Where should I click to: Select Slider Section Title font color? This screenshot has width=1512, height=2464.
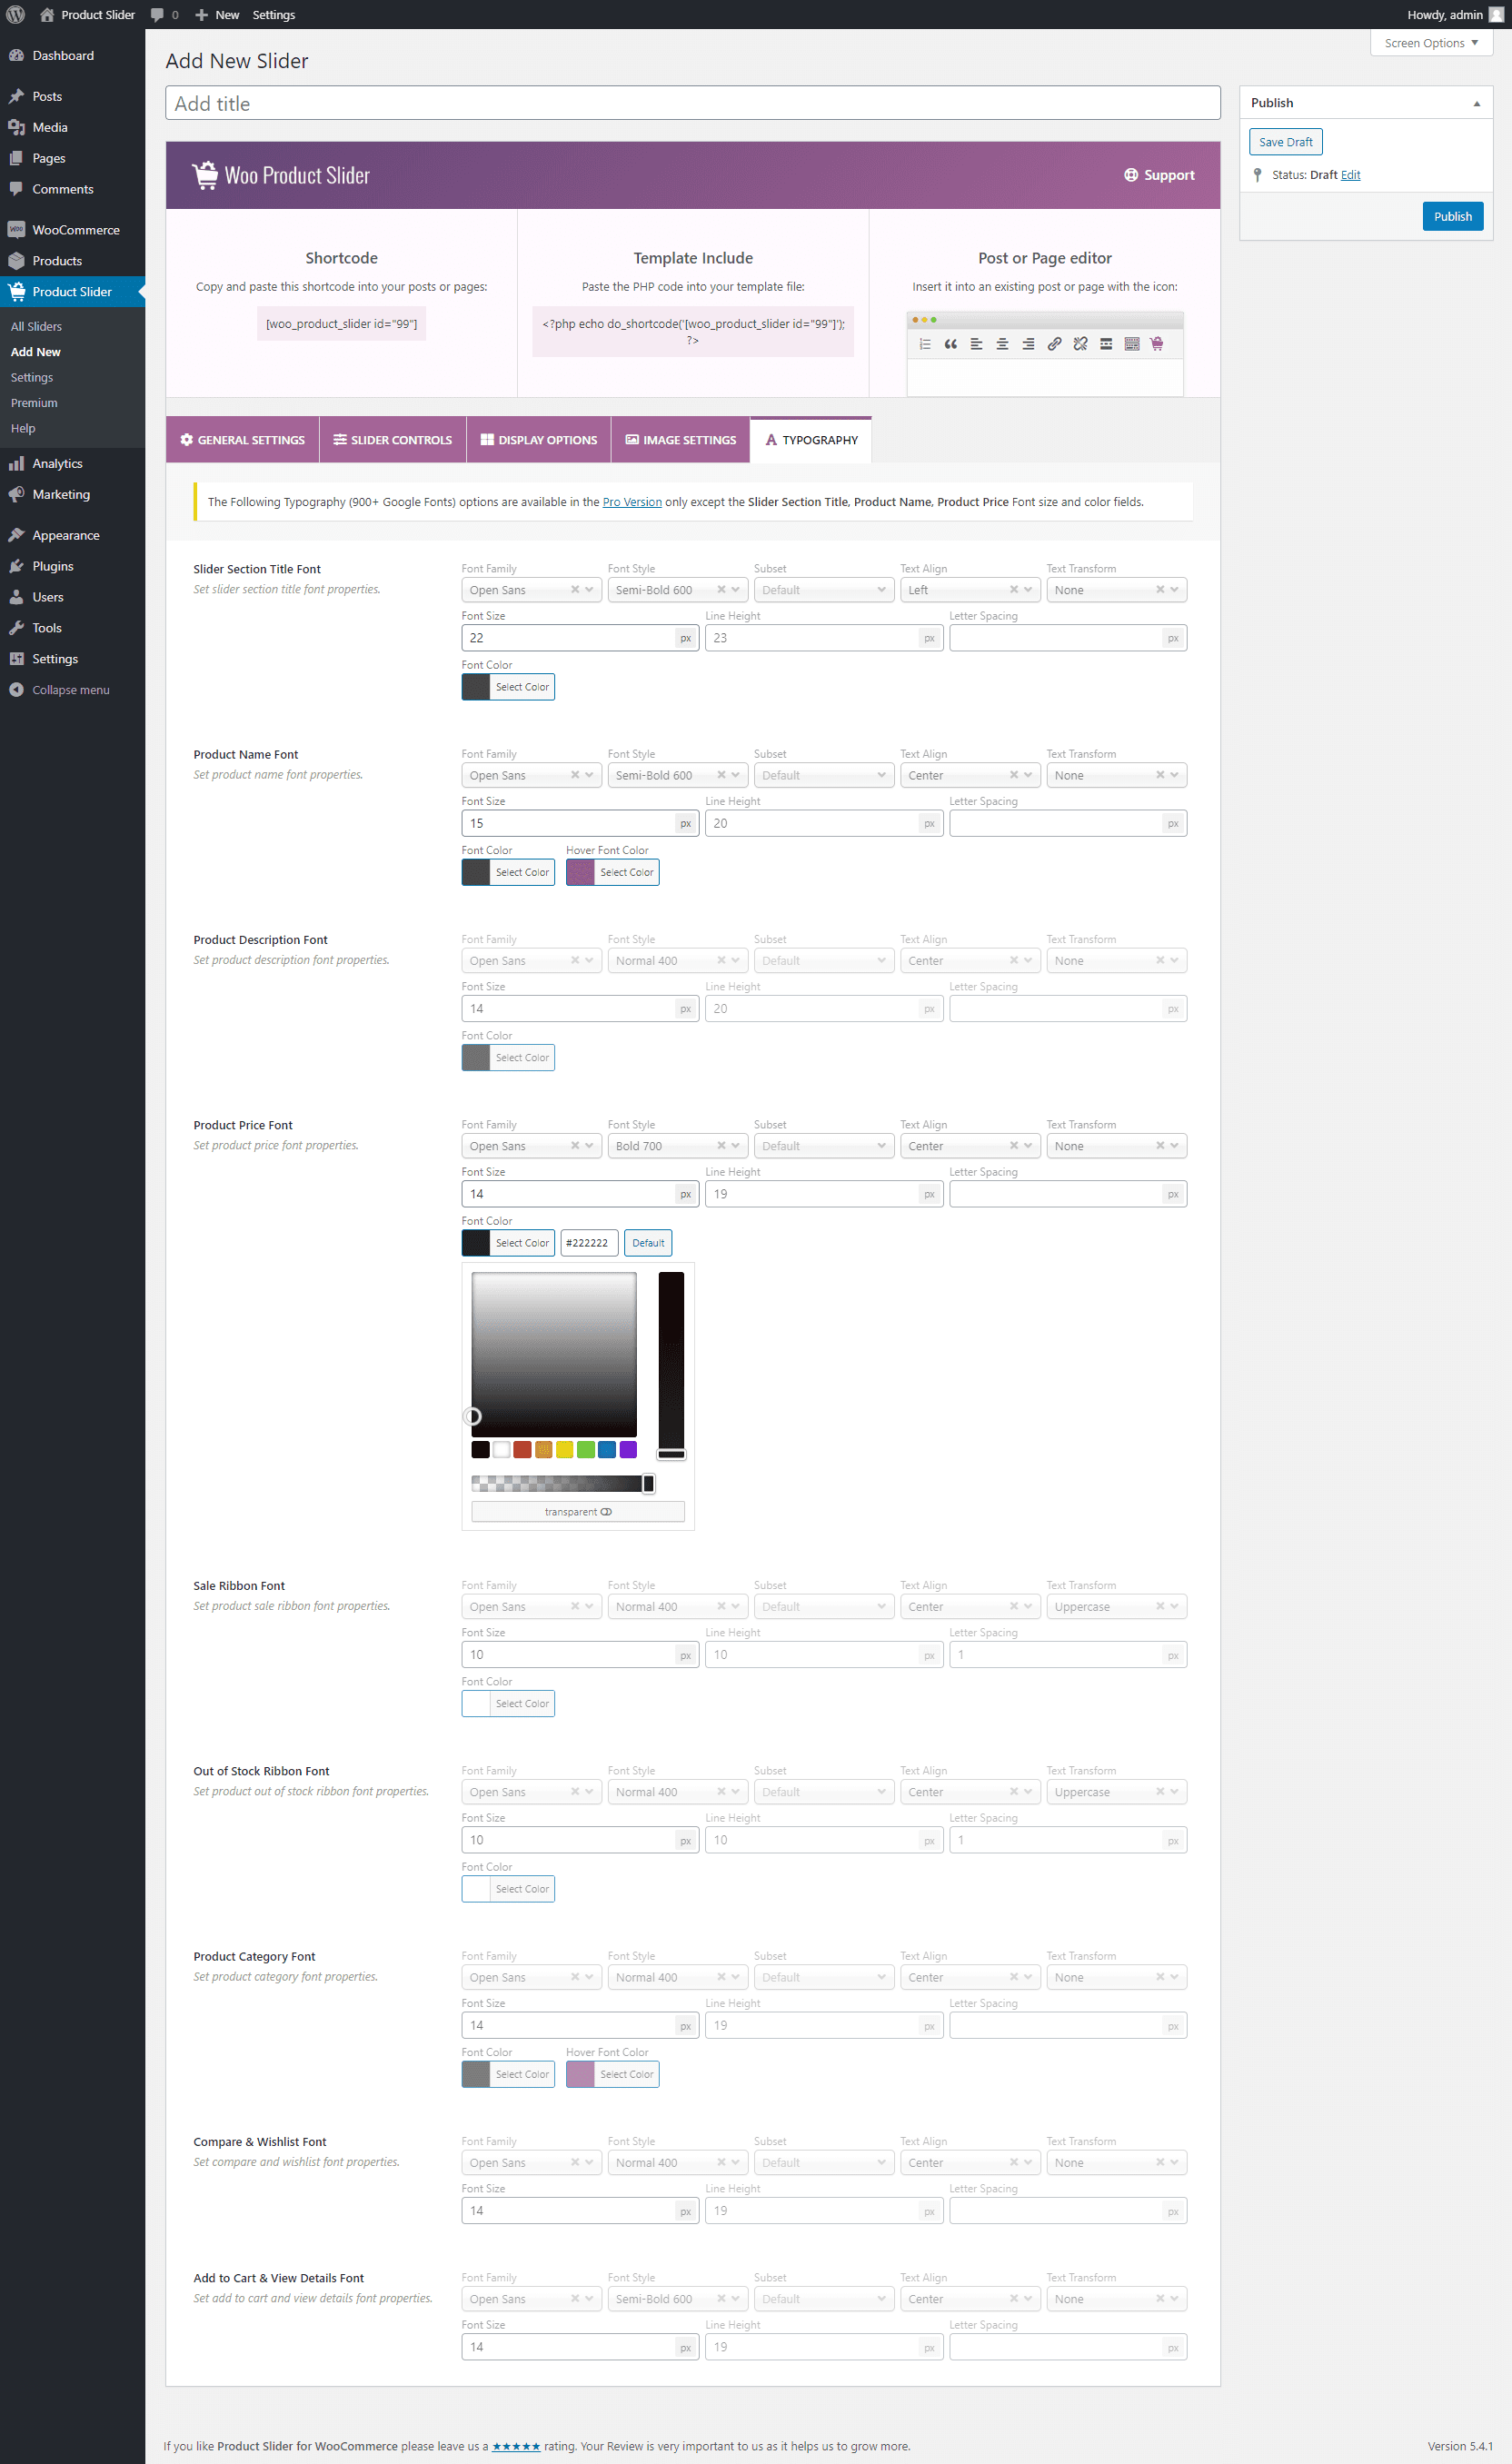[508, 687]
